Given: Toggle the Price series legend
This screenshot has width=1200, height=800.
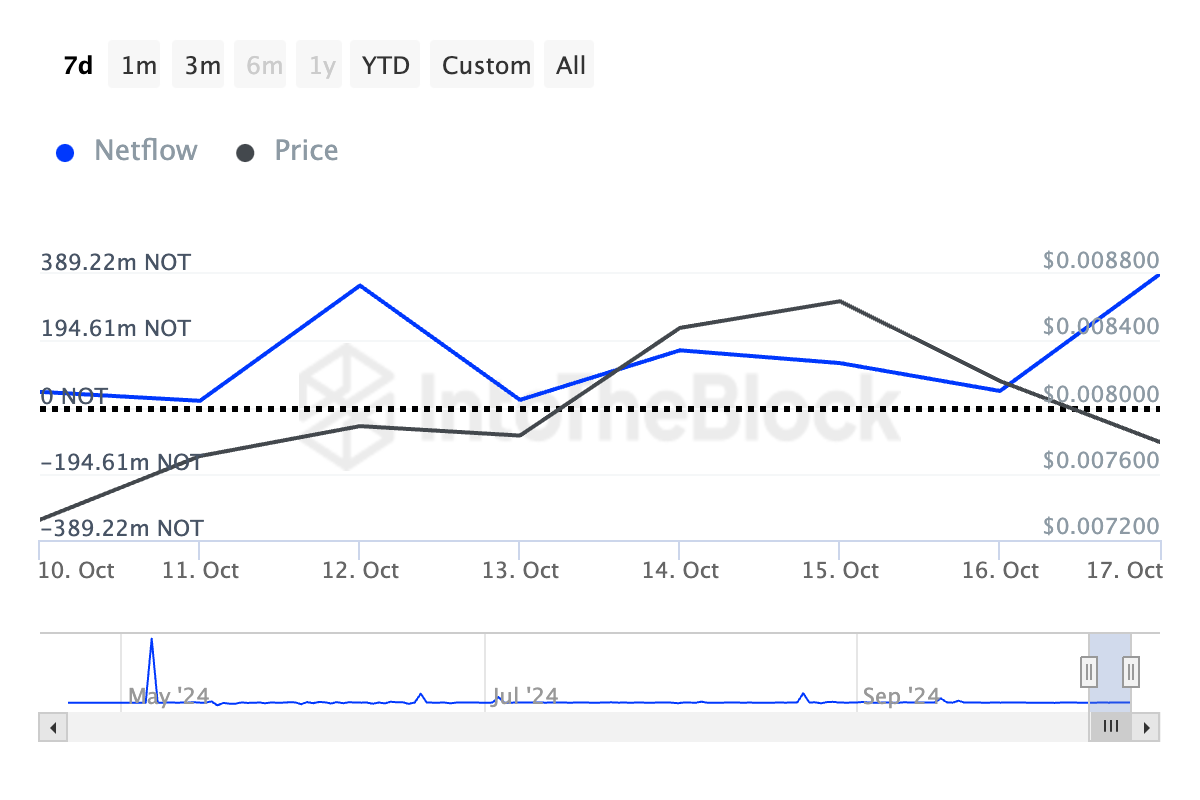Looking at the screenshot, I should click(x=306, y=151).
